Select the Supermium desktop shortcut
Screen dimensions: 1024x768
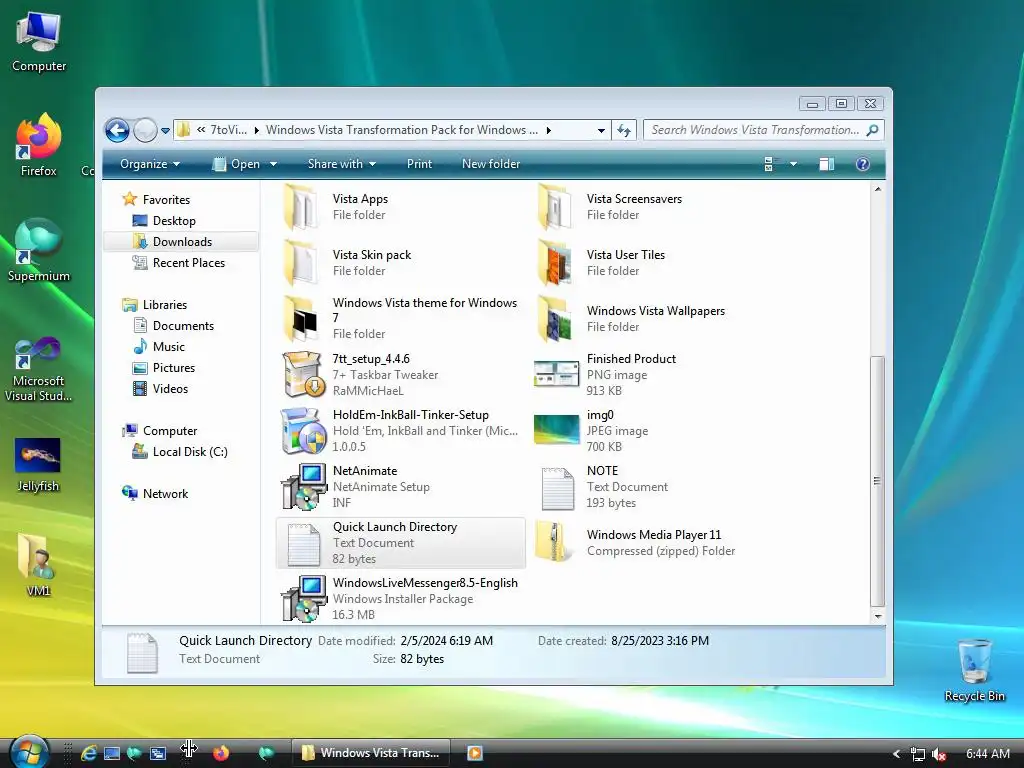[x=39, y=251]
